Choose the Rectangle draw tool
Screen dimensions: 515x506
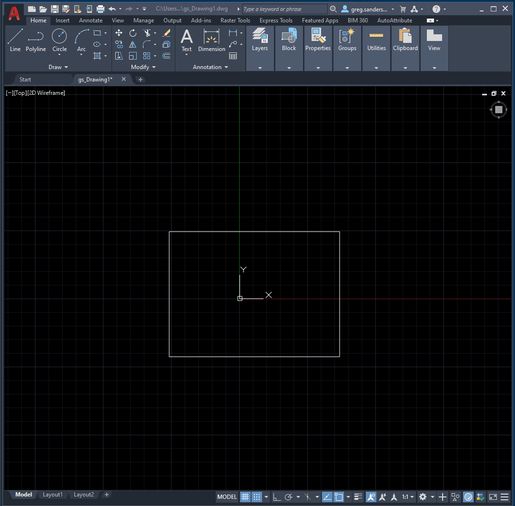(97, 33)
